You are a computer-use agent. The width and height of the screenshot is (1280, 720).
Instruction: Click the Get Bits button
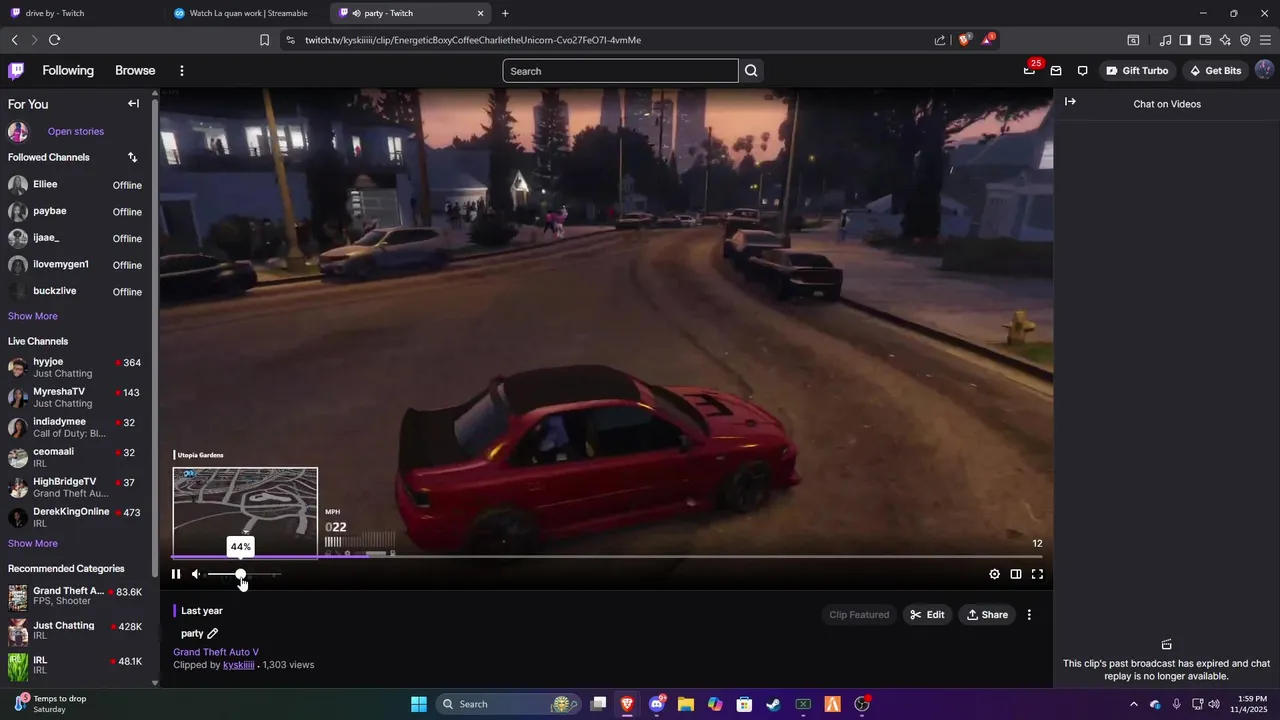click(x=1215, y=71)
